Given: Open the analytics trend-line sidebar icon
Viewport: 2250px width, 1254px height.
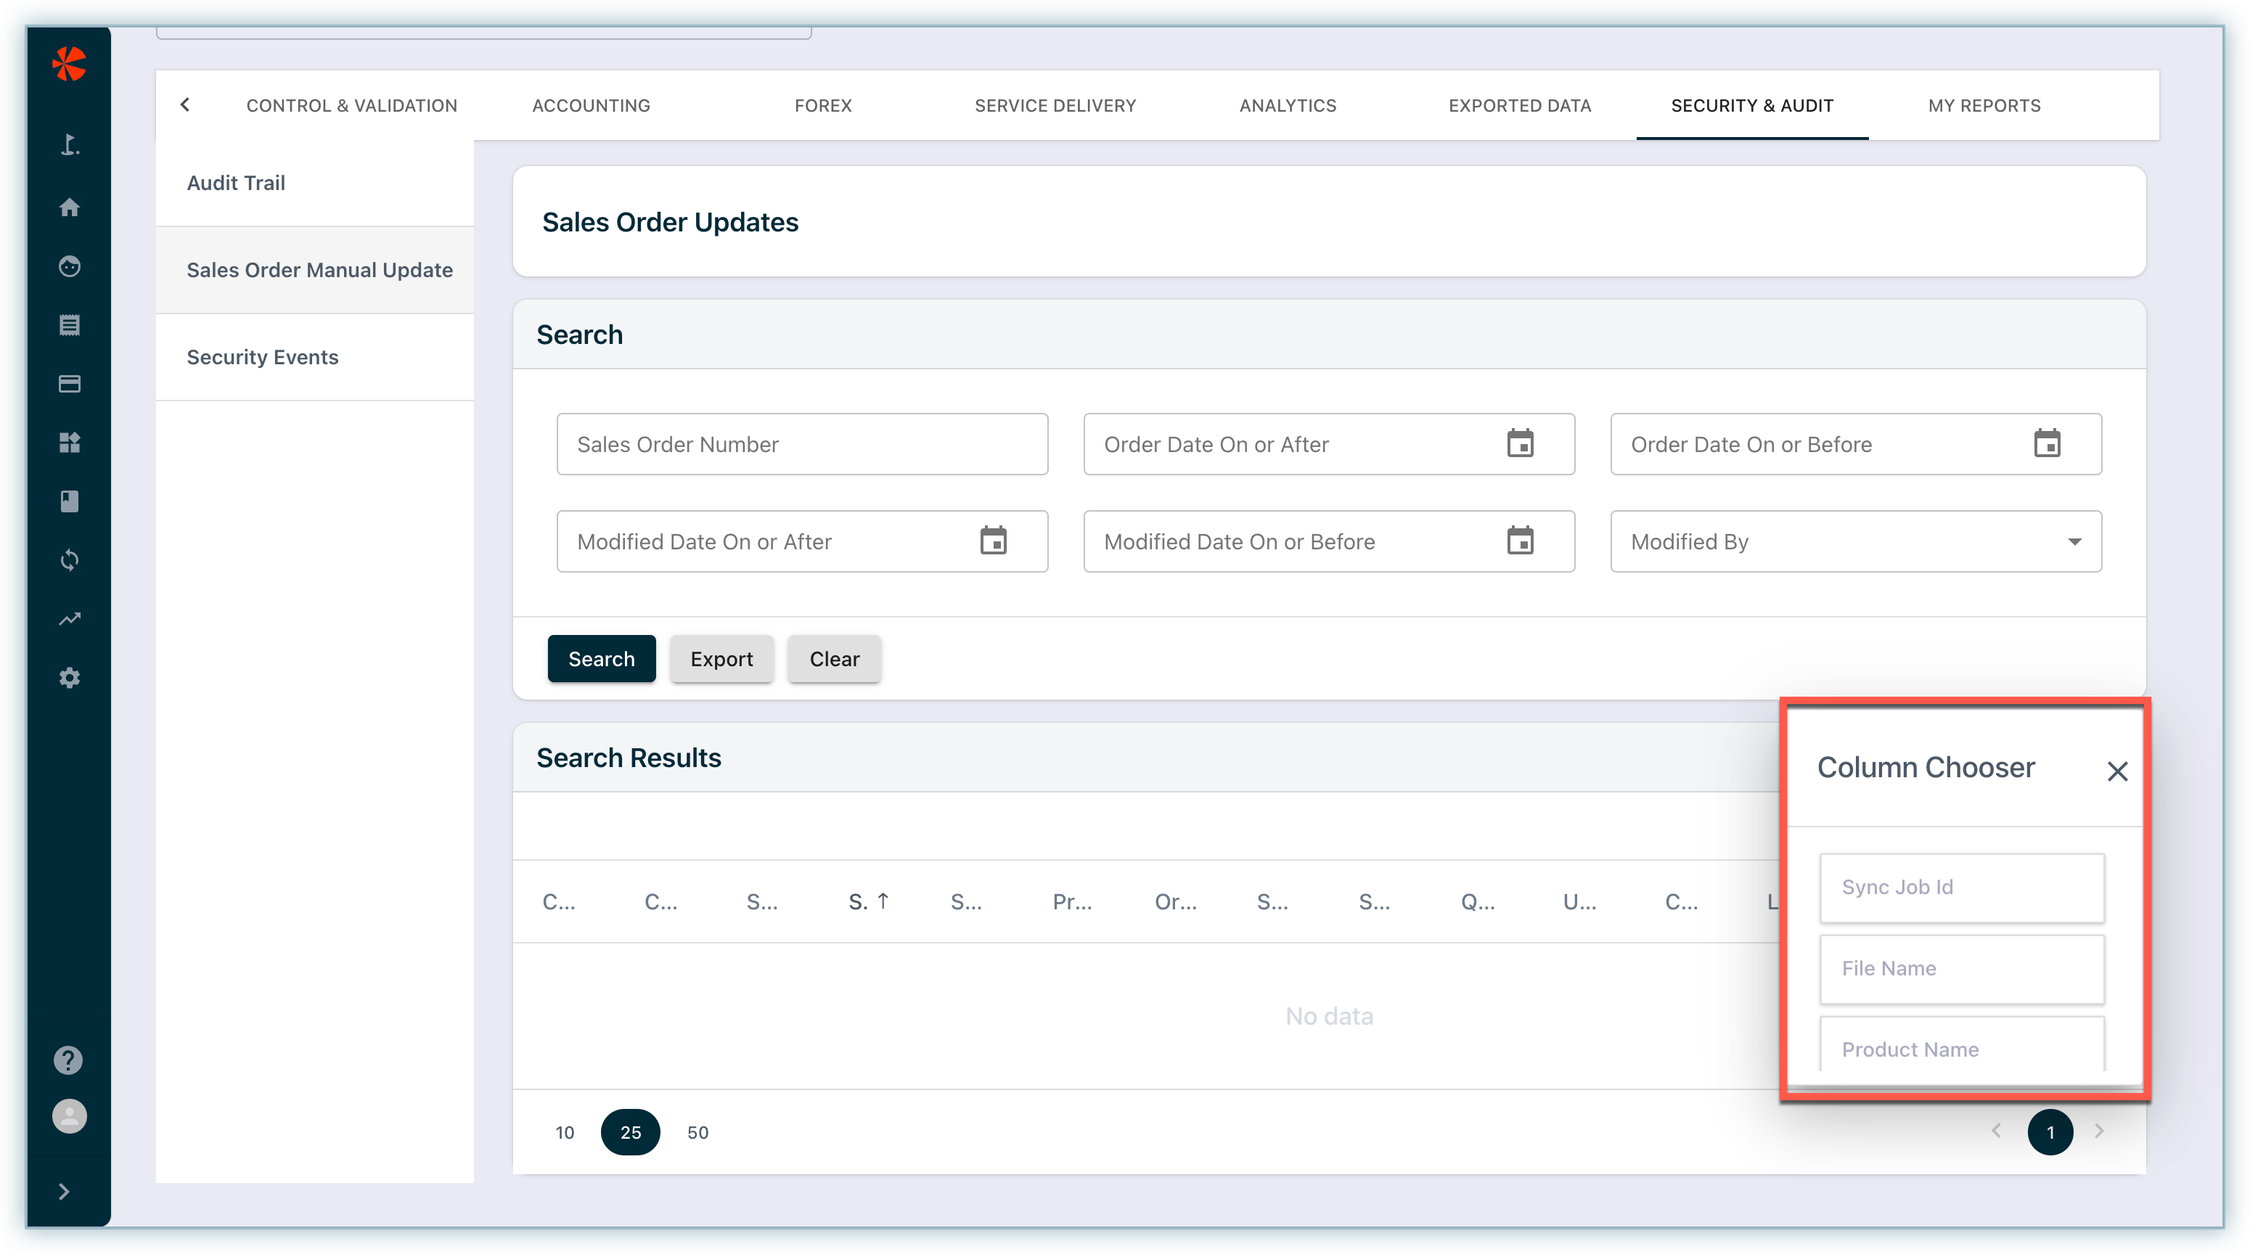Looking at the screenshot, I should [x=69, y=619].
